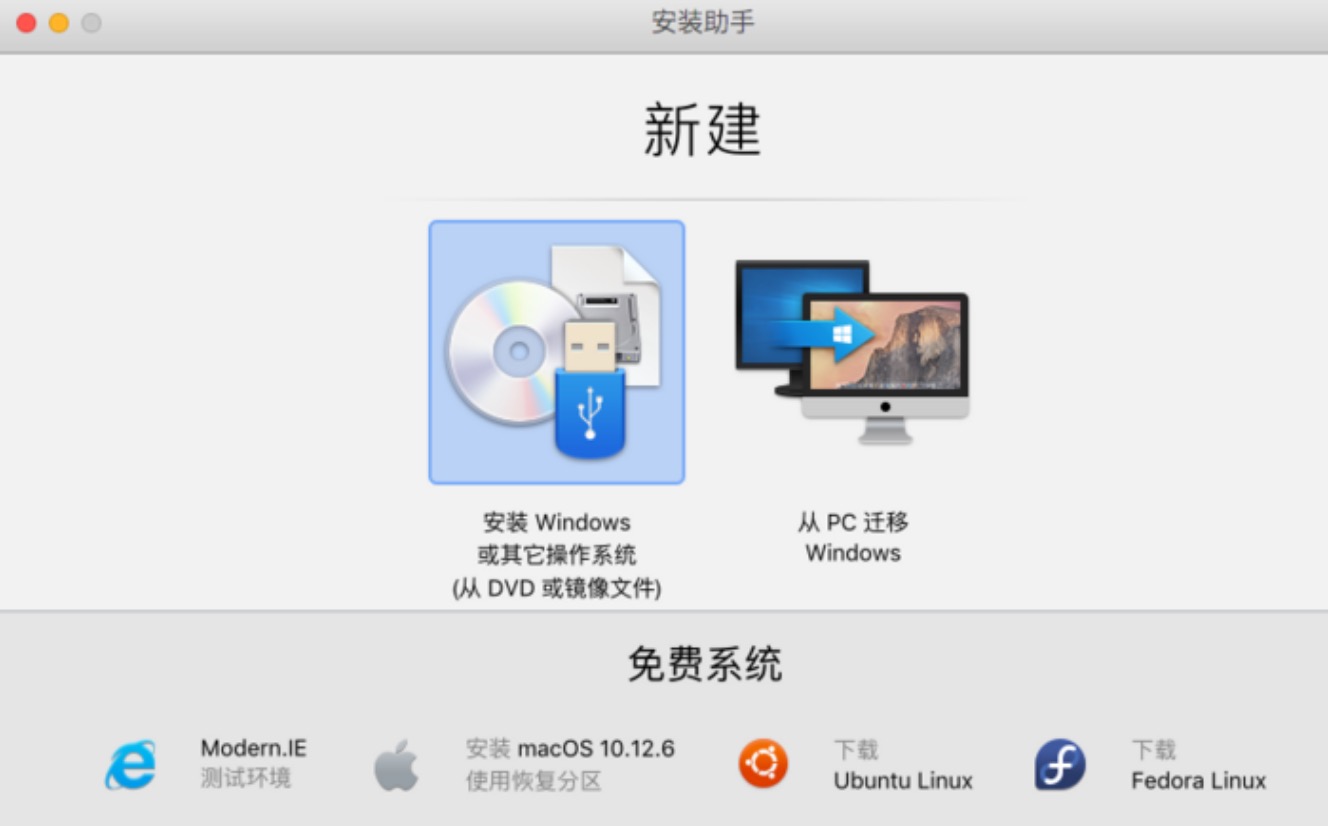Click the blue Fedora logo icon
The width and height of the screenshot is (1328, 826).
click(x=1060, y=765)
